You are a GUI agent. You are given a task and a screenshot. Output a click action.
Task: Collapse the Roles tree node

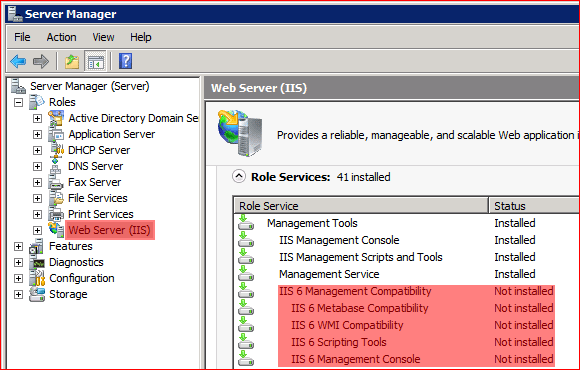[18, 102]
